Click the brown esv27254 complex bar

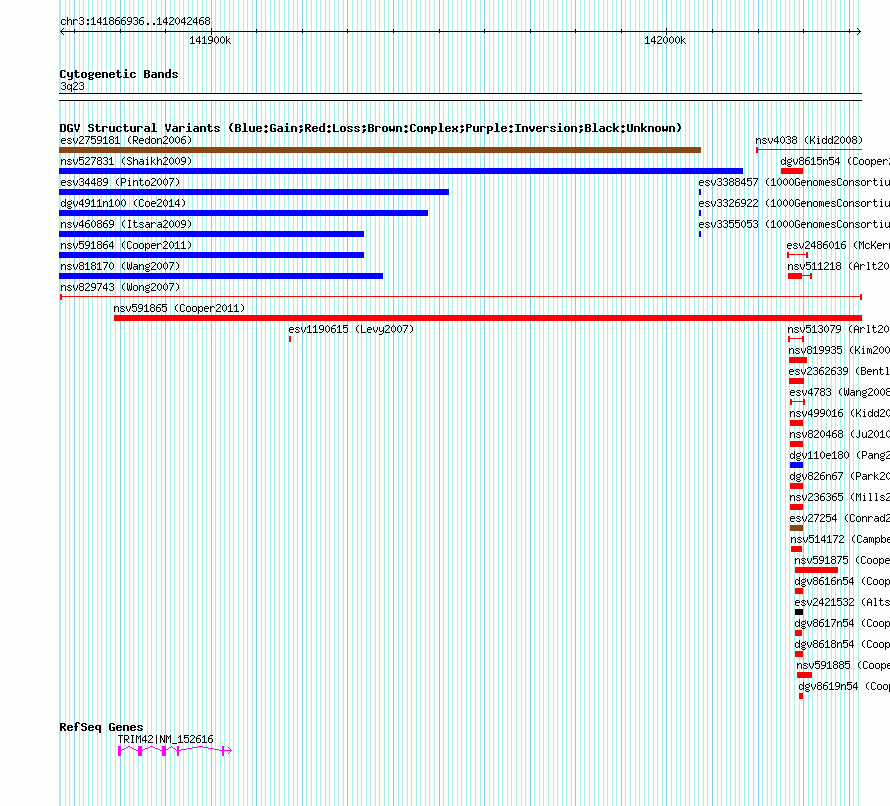pyautogui.click(x=796, y=528)
